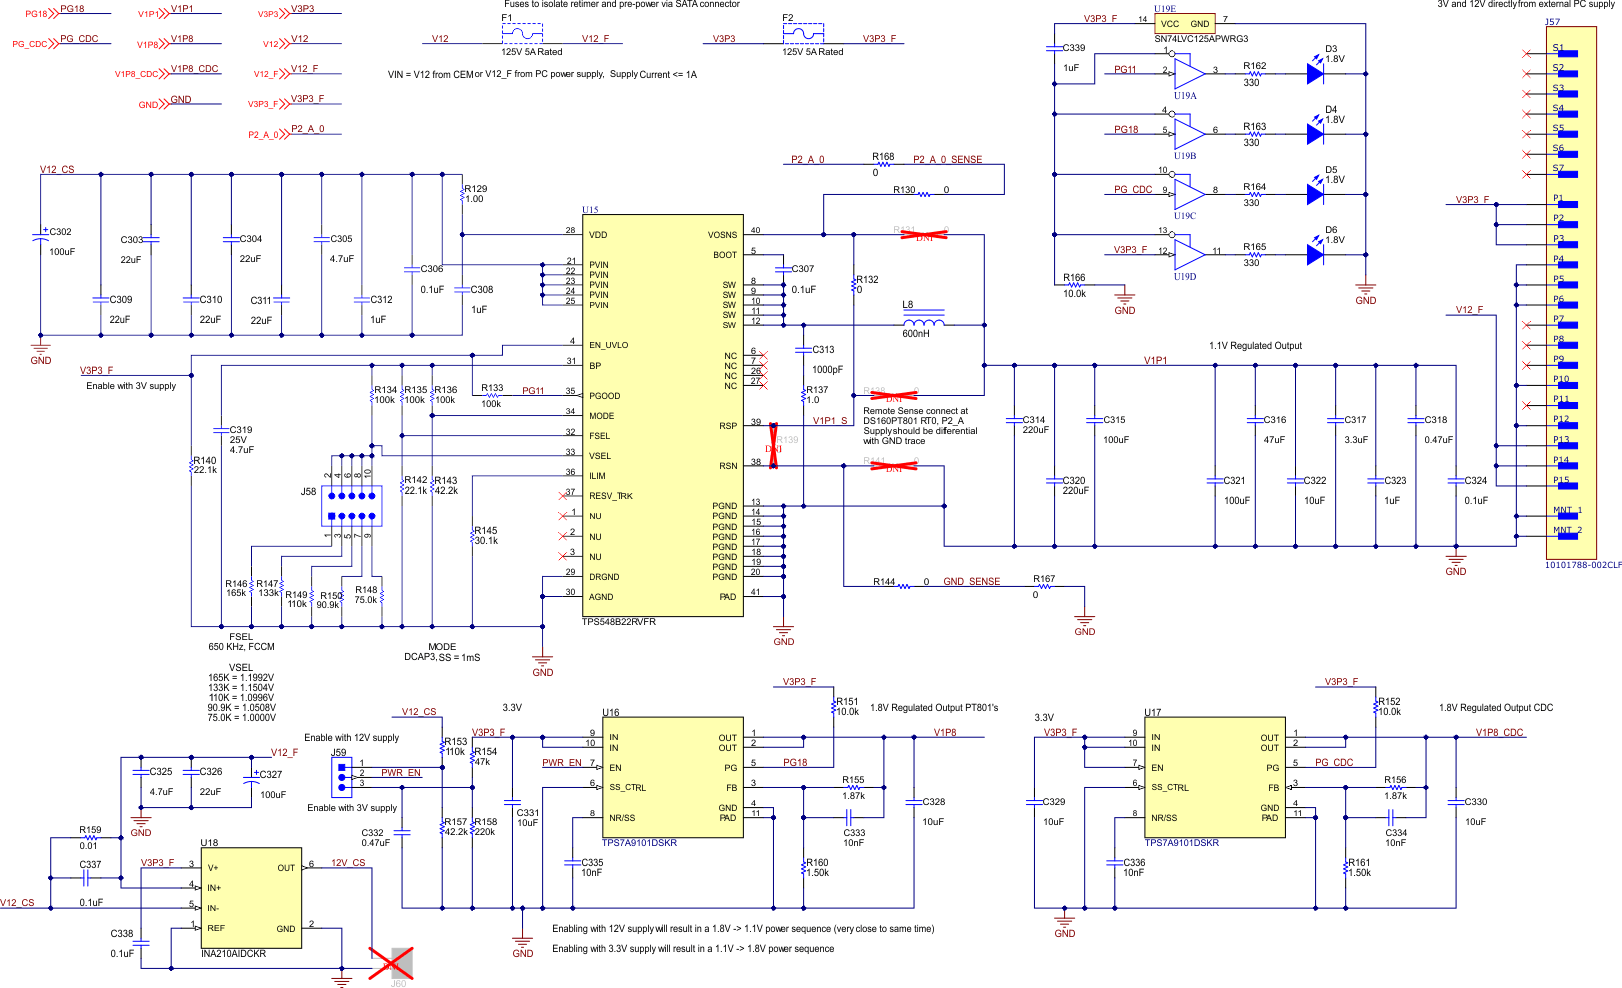Select the 10101788-002CLF connector part number

click(x=1582, y=565)
